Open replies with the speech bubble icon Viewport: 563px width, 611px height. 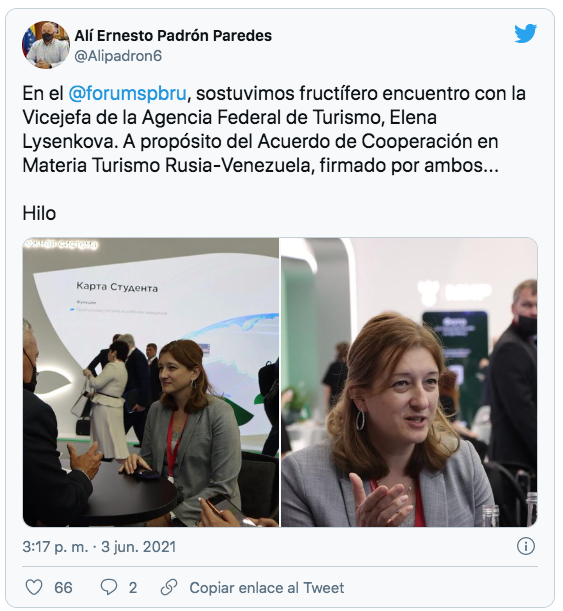[x=109, y=587]
